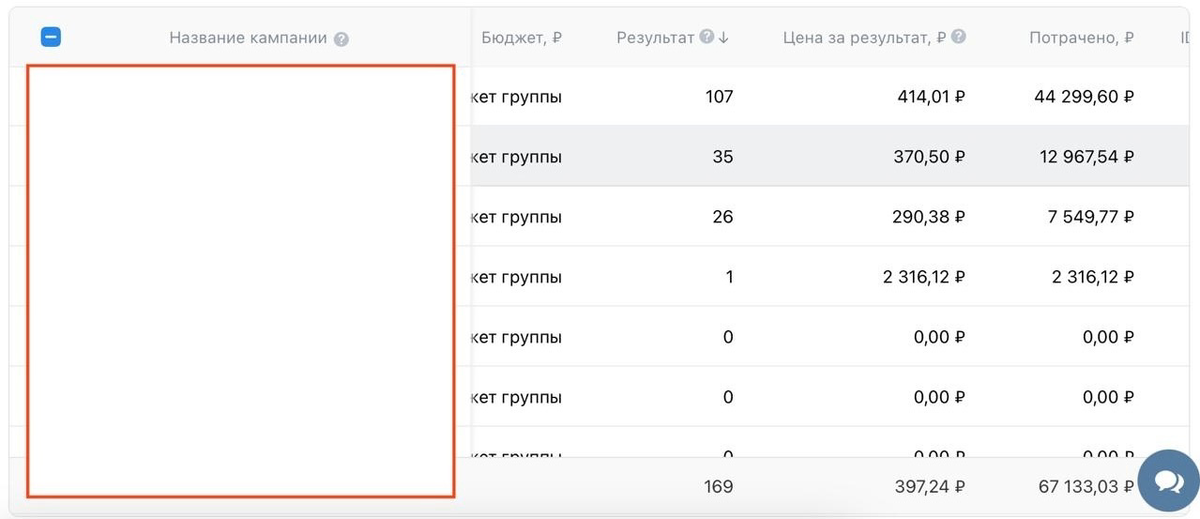Click help icon beside Результат header

click(x=707, y=38)
